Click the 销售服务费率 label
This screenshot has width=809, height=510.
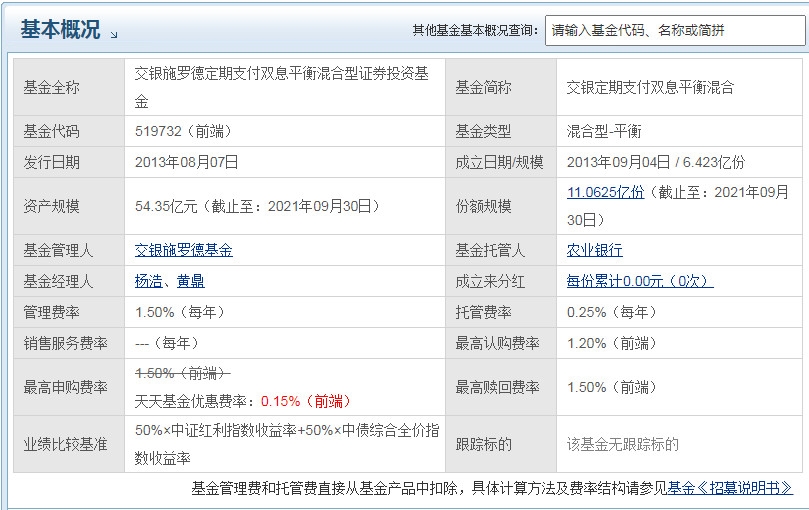click(x=66, y=343)
